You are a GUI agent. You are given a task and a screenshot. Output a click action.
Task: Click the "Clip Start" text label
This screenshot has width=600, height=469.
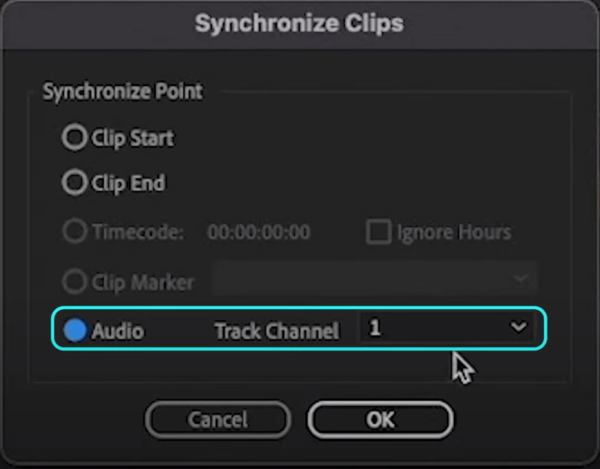tap(133, 138)
